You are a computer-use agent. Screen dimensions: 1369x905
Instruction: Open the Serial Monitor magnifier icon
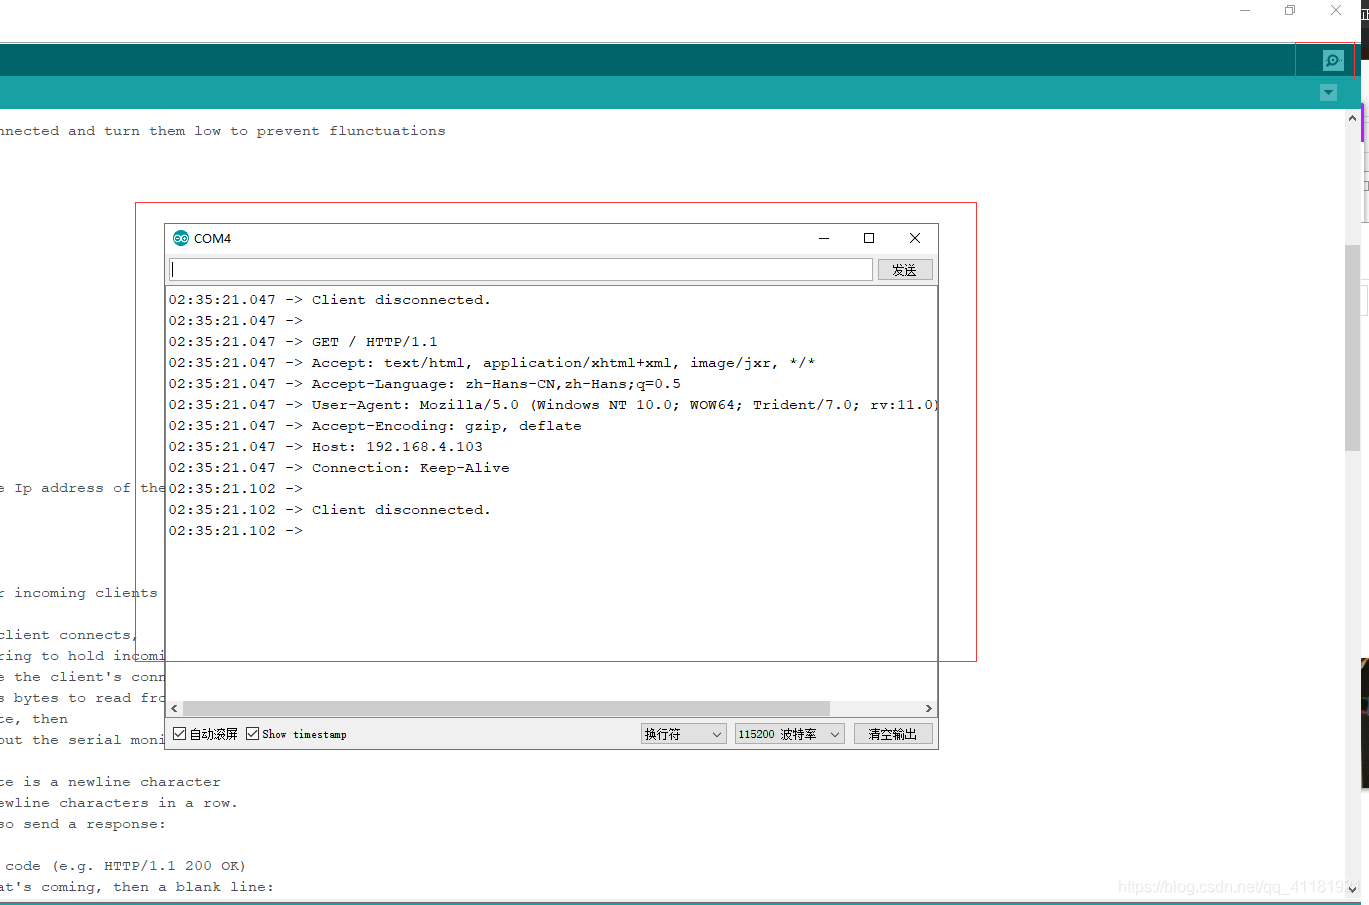[x=1333, y=61]
